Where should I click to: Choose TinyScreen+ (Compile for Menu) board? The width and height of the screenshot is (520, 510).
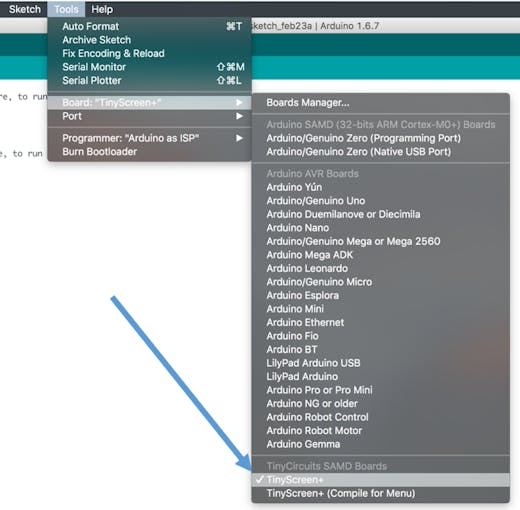[x=381, y=493]
